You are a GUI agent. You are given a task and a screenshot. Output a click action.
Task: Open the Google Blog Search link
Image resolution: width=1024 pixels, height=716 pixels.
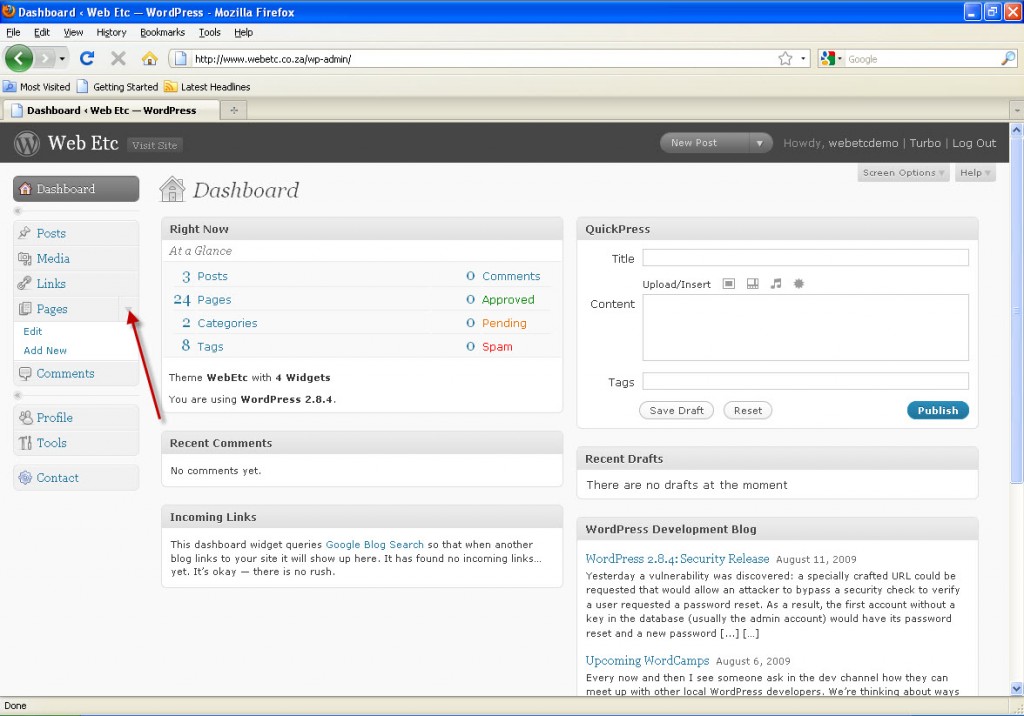(x=374, y=544)
